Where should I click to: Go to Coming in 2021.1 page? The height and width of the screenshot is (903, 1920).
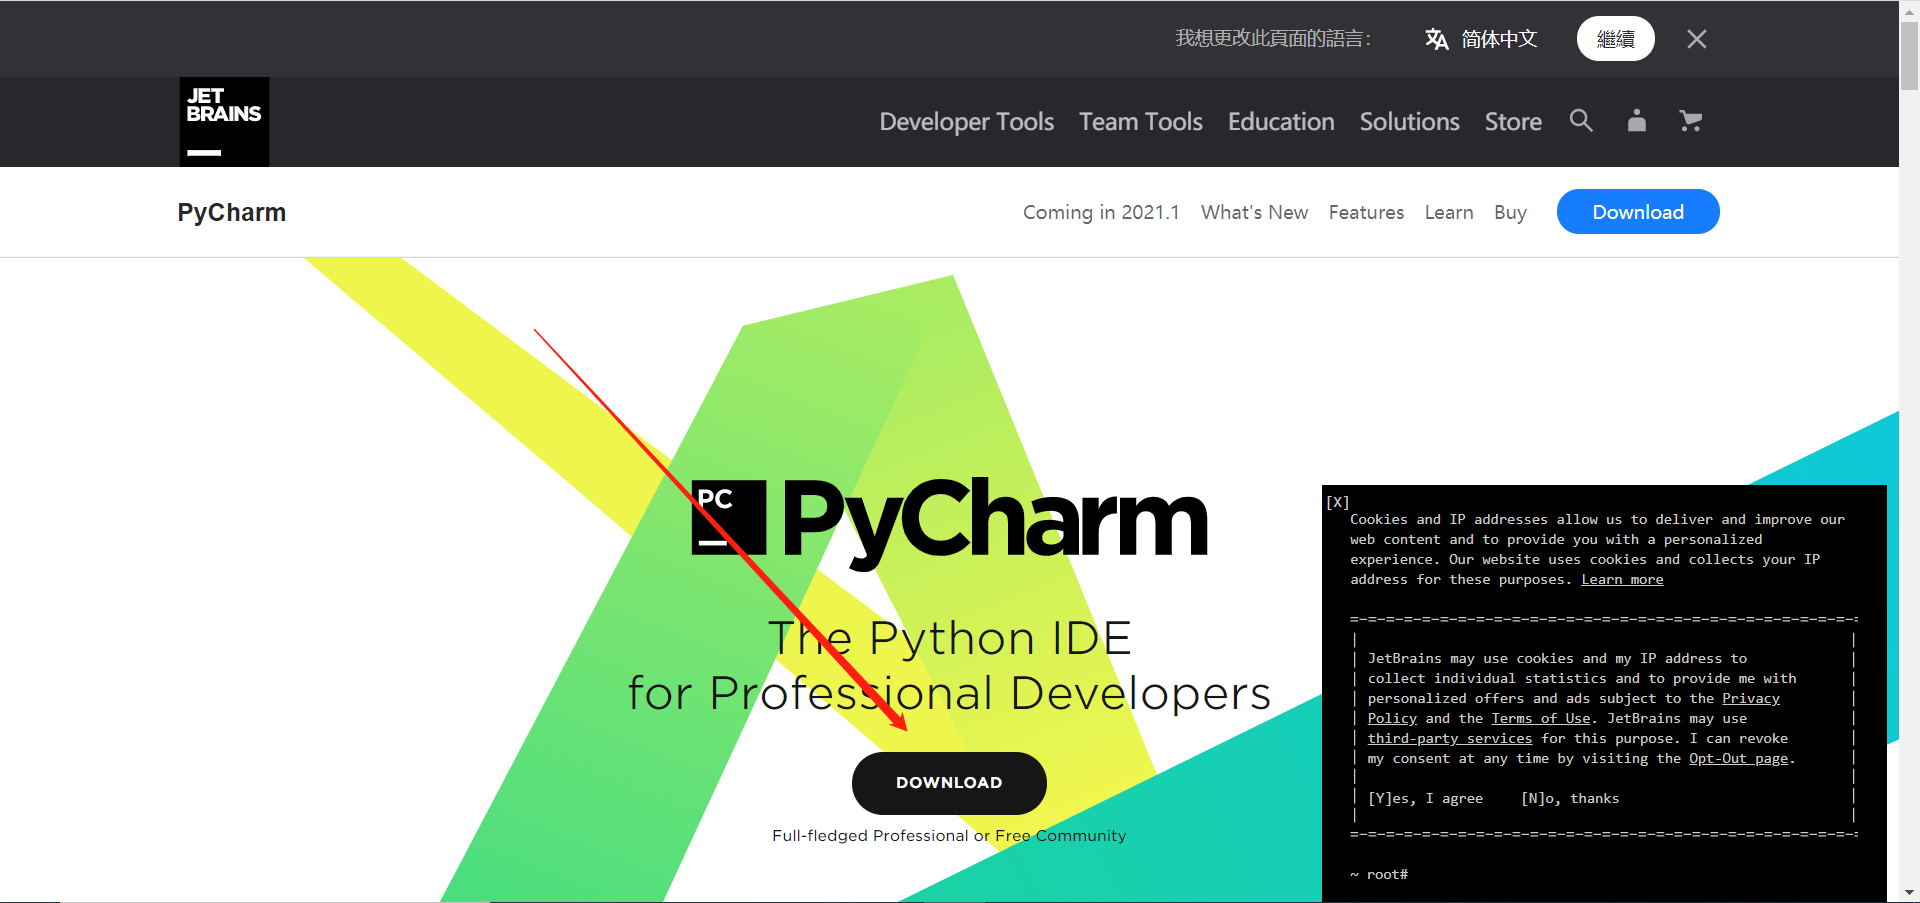click(1101, 212)
